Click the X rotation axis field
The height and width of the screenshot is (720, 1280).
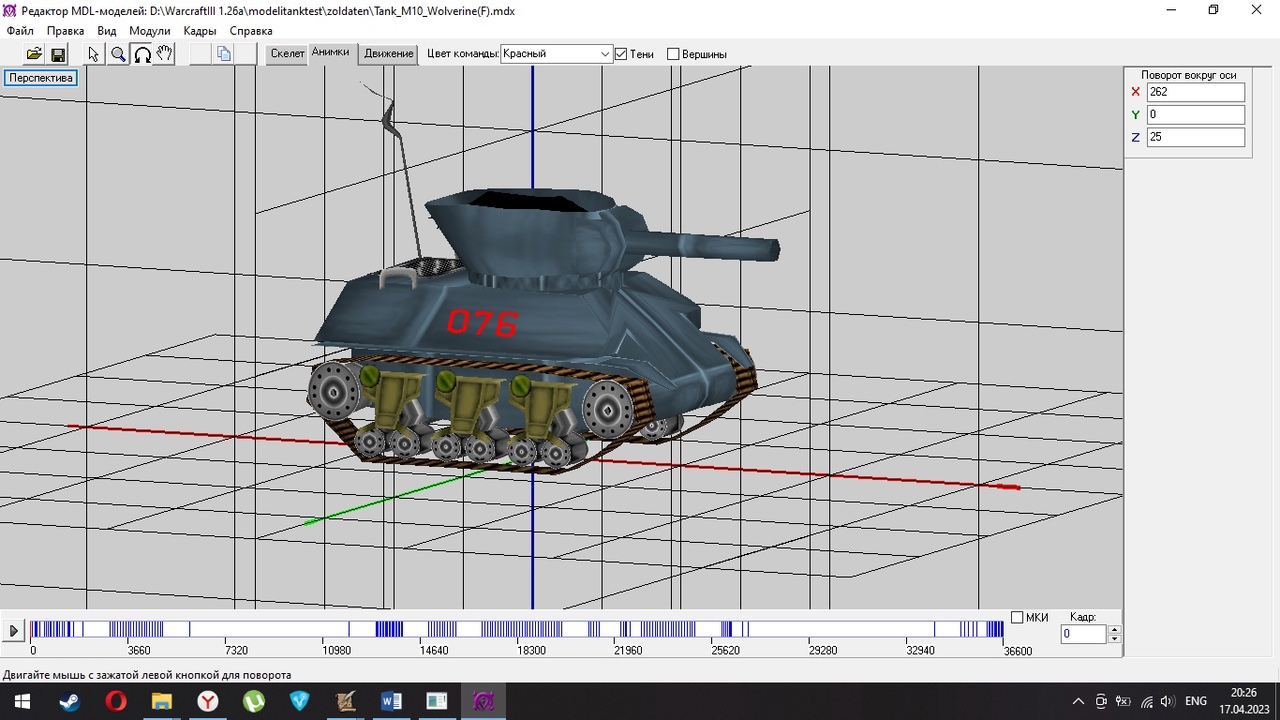[1195, 92]
